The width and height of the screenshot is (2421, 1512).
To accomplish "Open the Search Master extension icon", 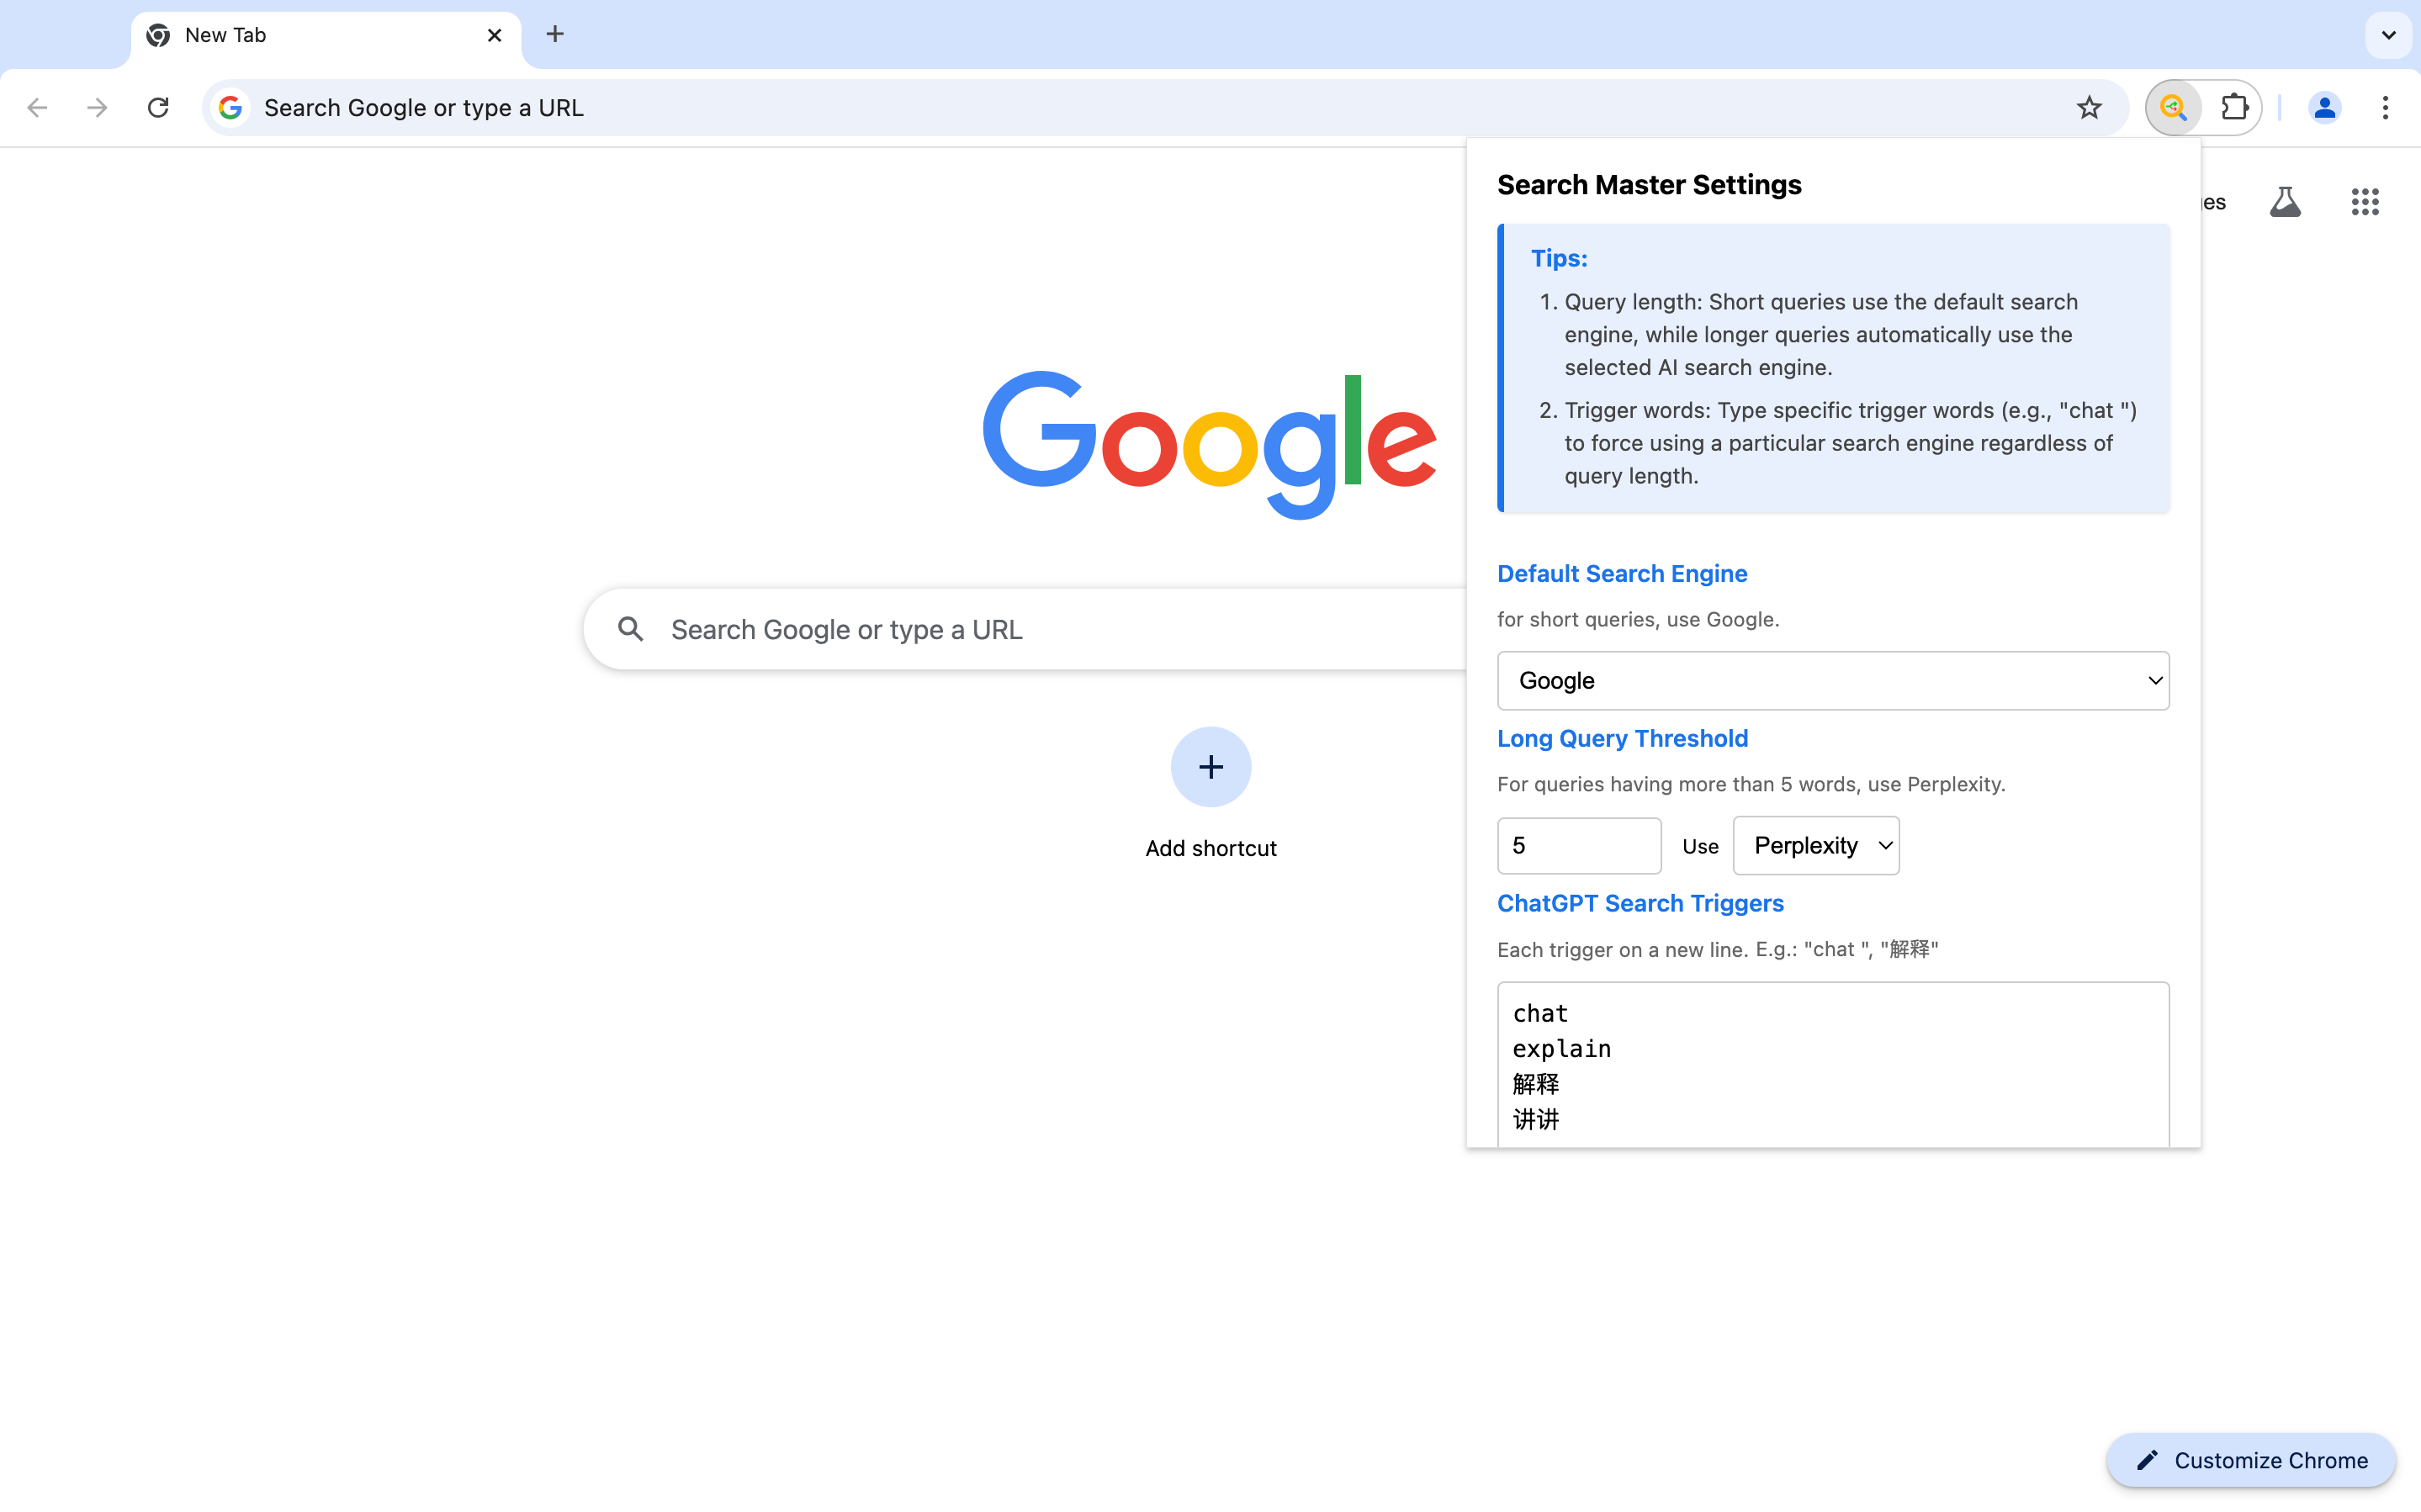I will coord(2173,108).
